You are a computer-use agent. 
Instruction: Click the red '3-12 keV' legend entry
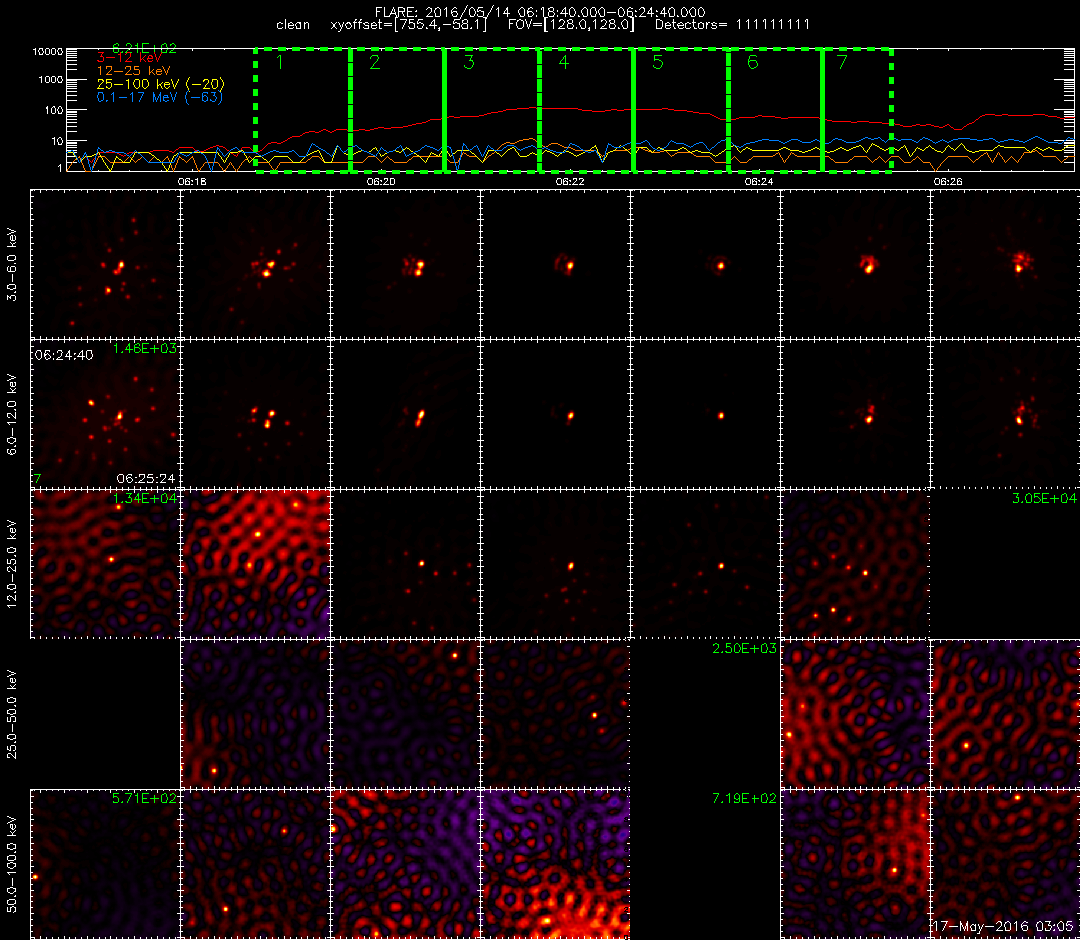(x=129, y=59)
